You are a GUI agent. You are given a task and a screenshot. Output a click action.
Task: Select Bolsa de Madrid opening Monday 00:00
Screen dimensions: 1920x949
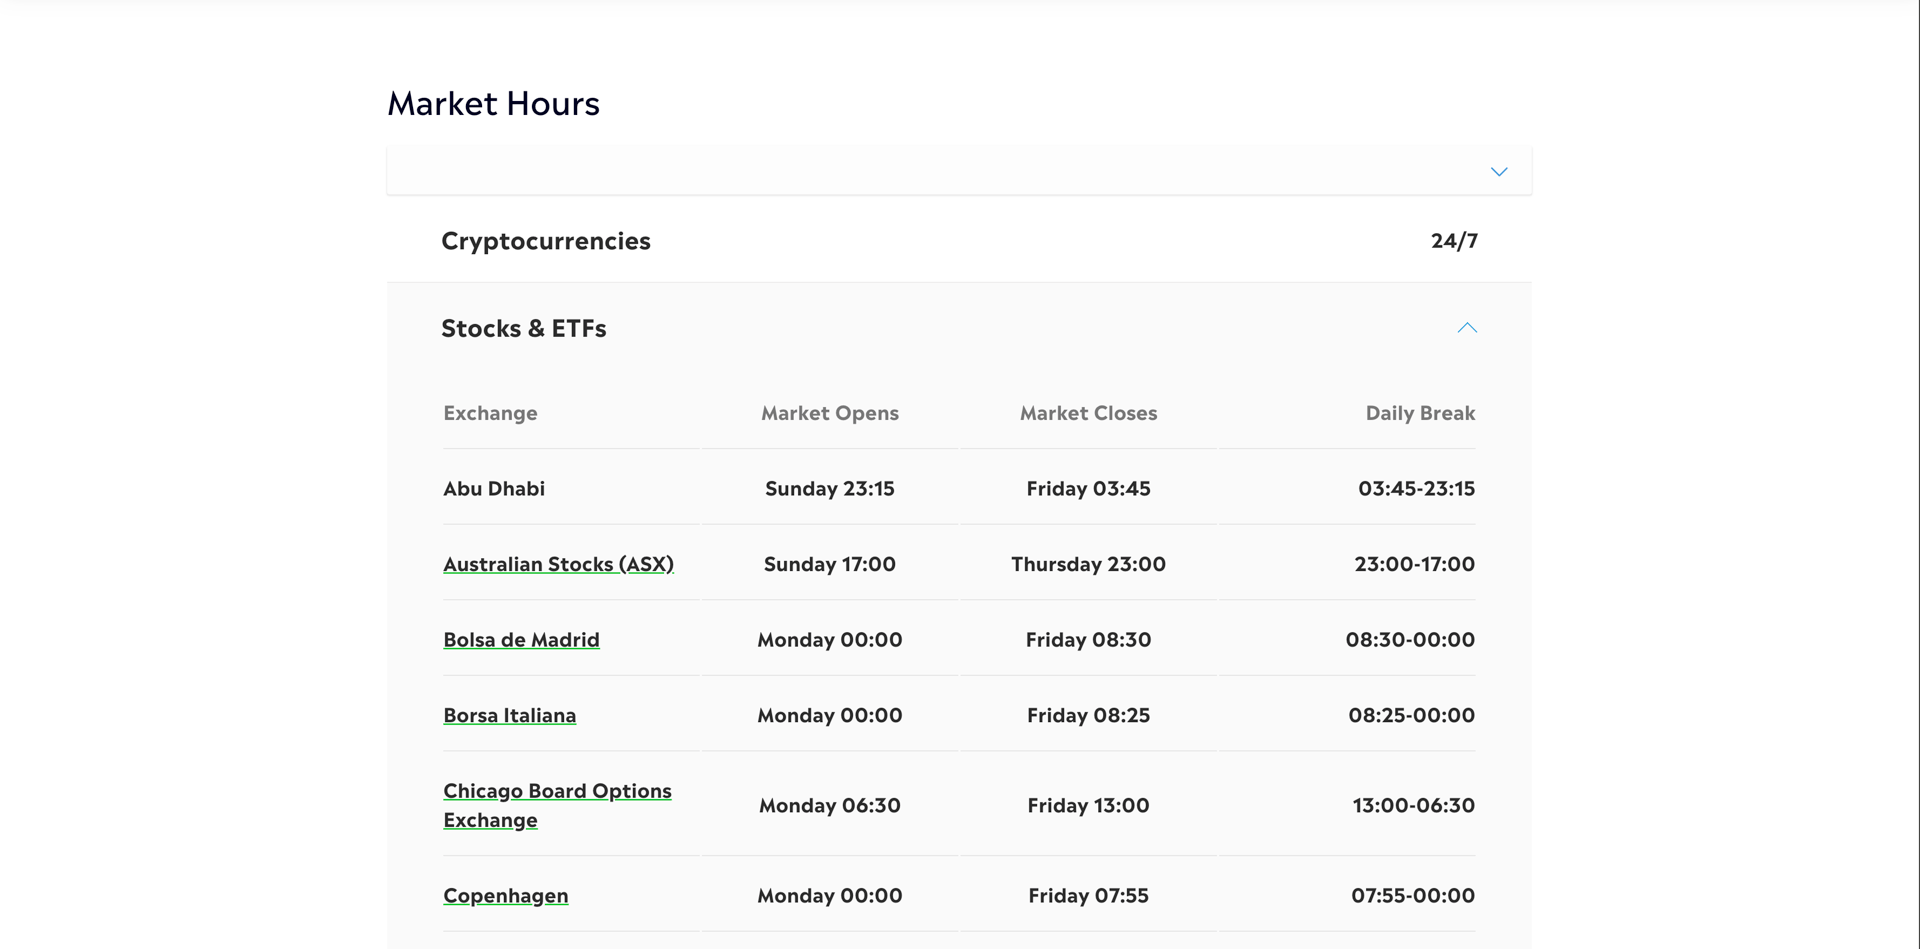(x=830, y=640)
